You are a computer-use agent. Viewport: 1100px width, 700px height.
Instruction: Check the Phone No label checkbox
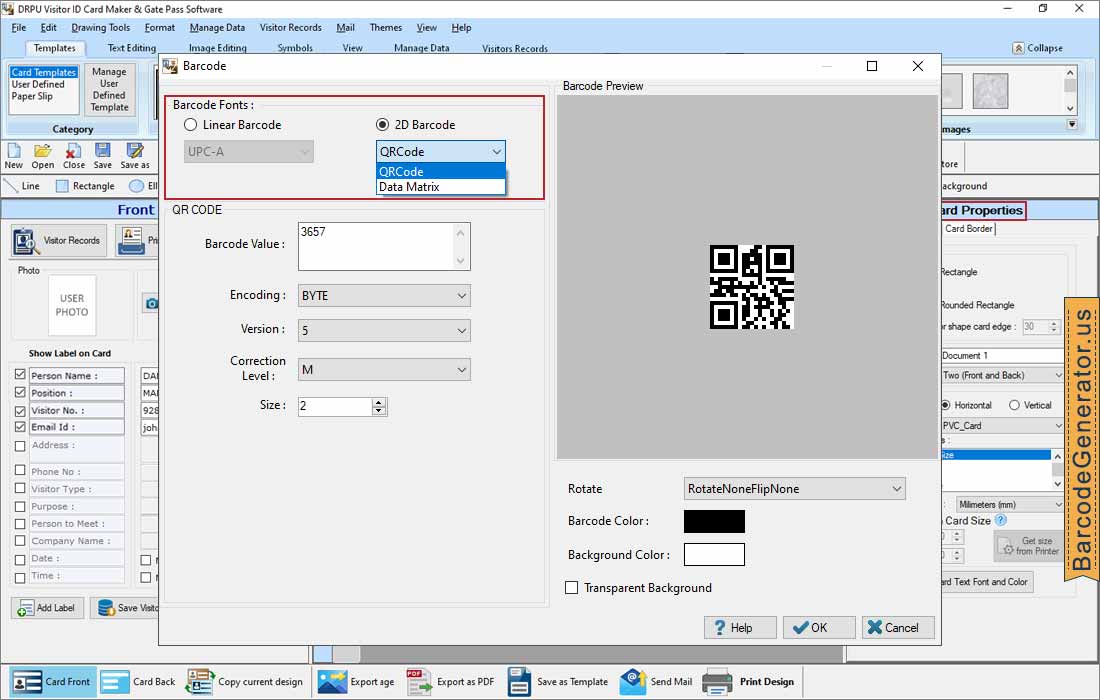coord(20,471)
